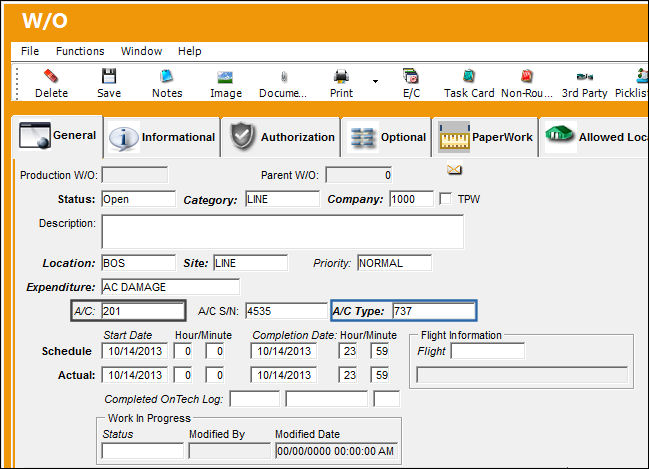Screen dimensions: 649x469
Task: Open the Documents paperclip icon
Action: (284, 77)
